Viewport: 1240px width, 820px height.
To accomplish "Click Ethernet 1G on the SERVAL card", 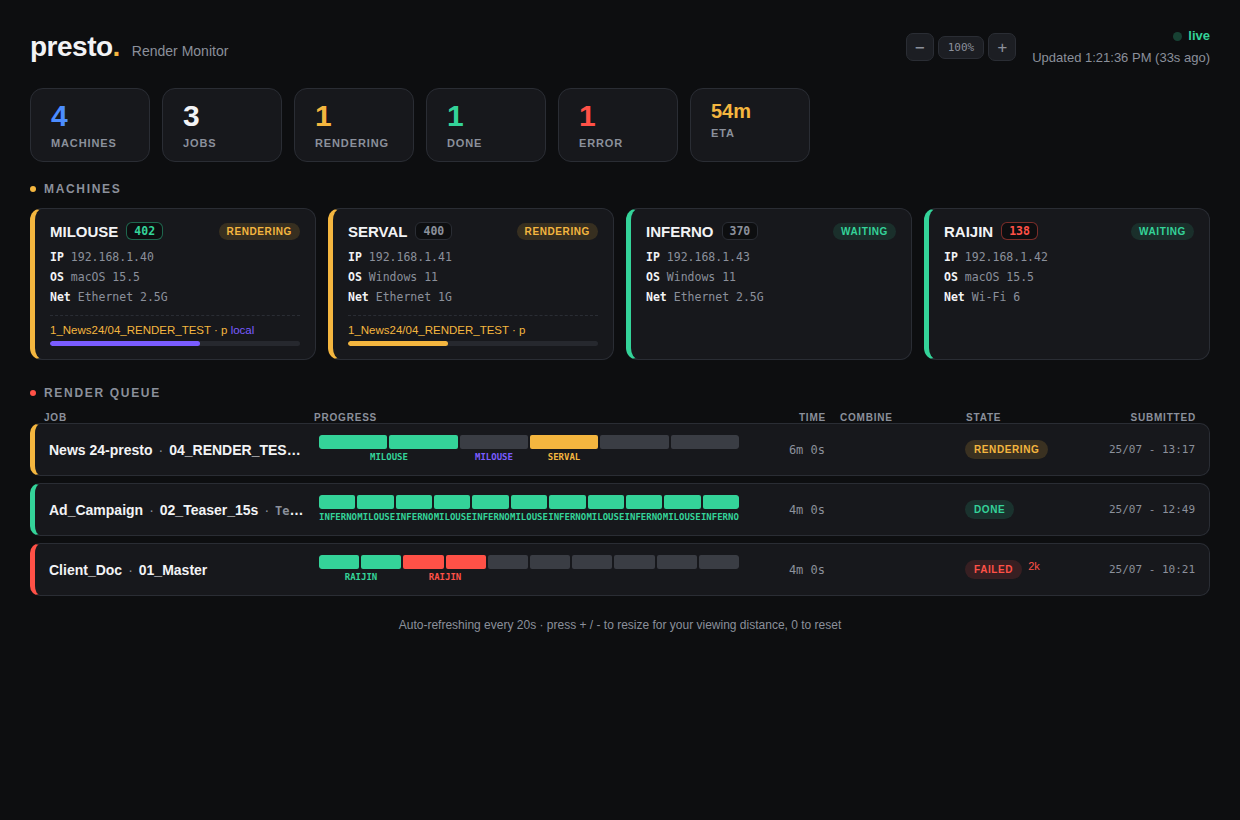I will 414,297.
